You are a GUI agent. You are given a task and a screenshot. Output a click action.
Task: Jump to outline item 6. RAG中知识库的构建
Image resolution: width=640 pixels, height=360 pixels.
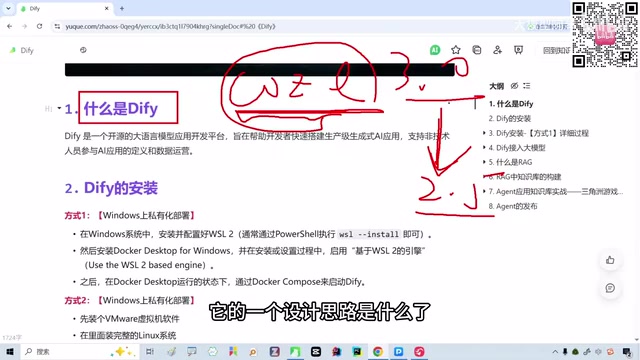[525, 177]
